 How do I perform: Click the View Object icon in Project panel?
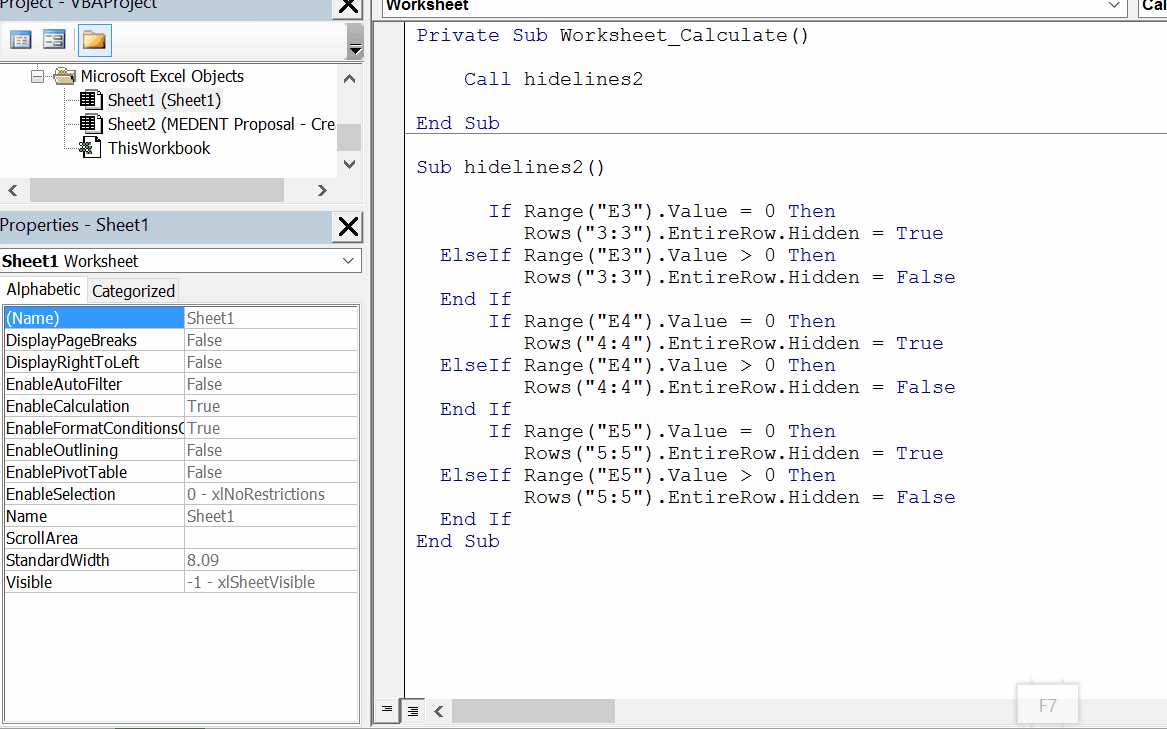coord(54,39)
